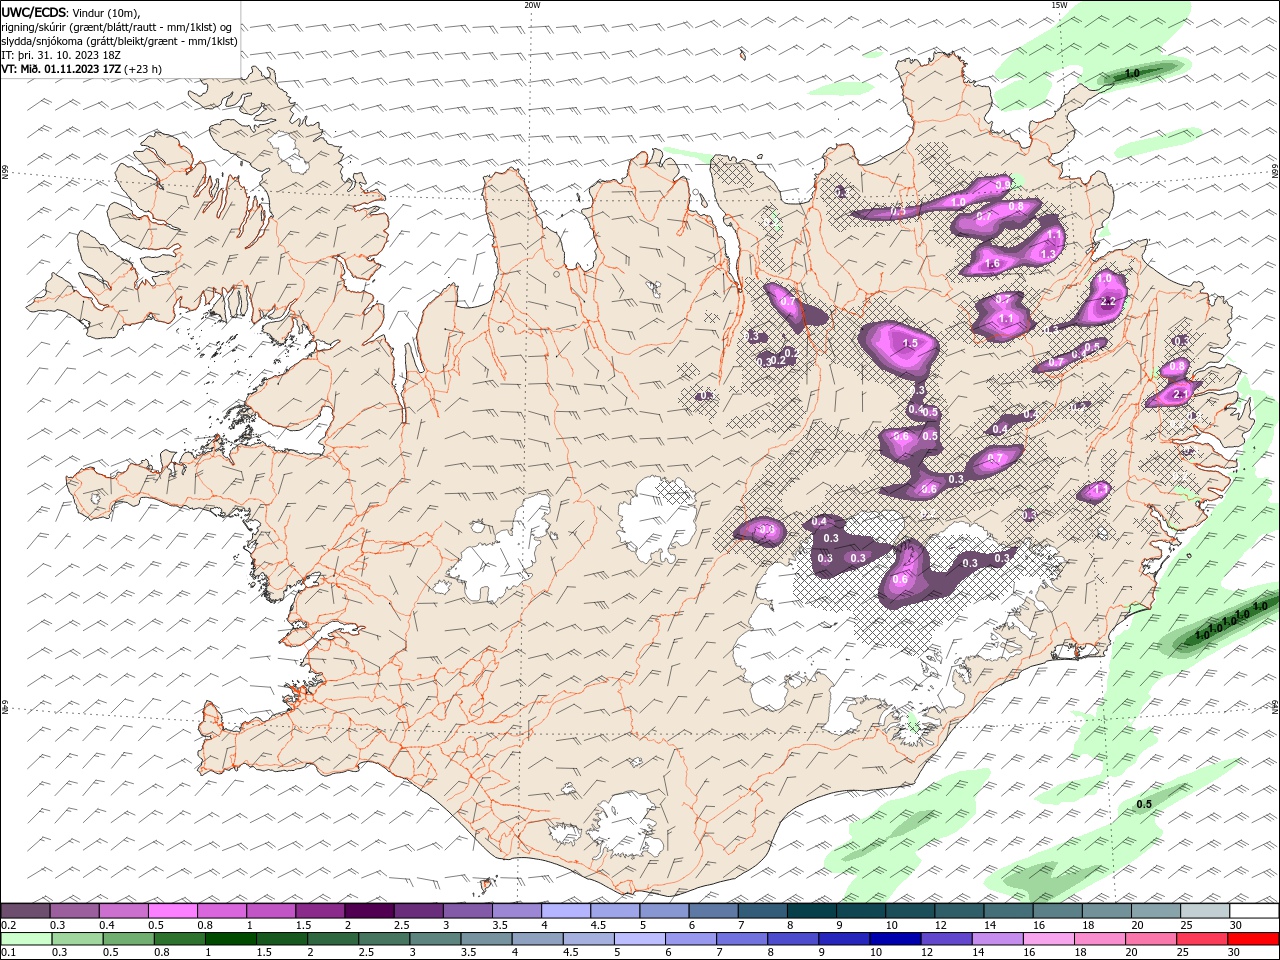Click the 20W longitude label
The width and height of the screenshot is (1280, 960).
click(532, 5)
